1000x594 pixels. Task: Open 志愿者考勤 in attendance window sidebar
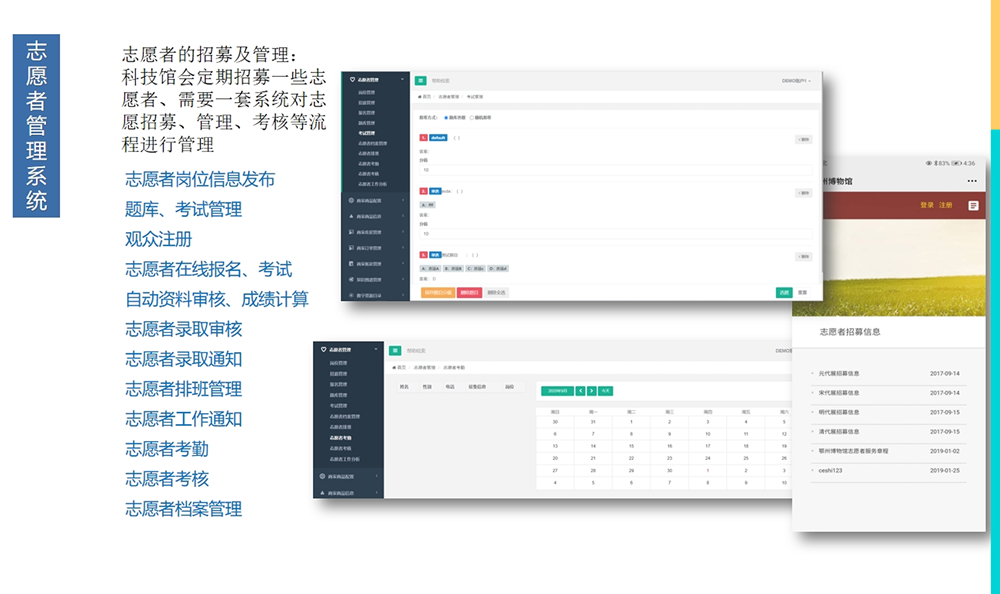pyautogui.click(x=341, y=438)
